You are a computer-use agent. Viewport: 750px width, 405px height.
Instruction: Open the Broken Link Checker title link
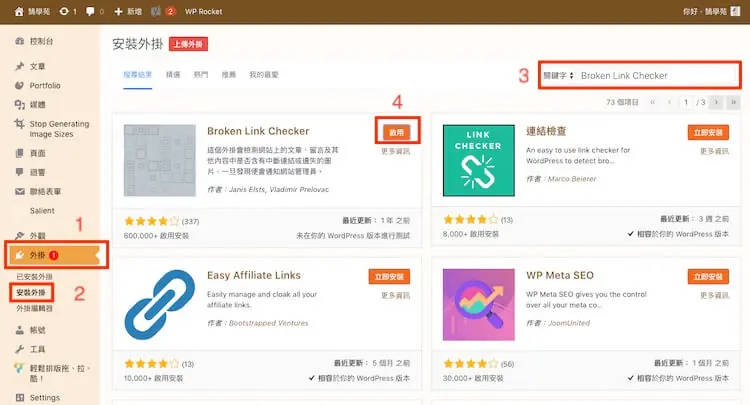tap(258, 131)
